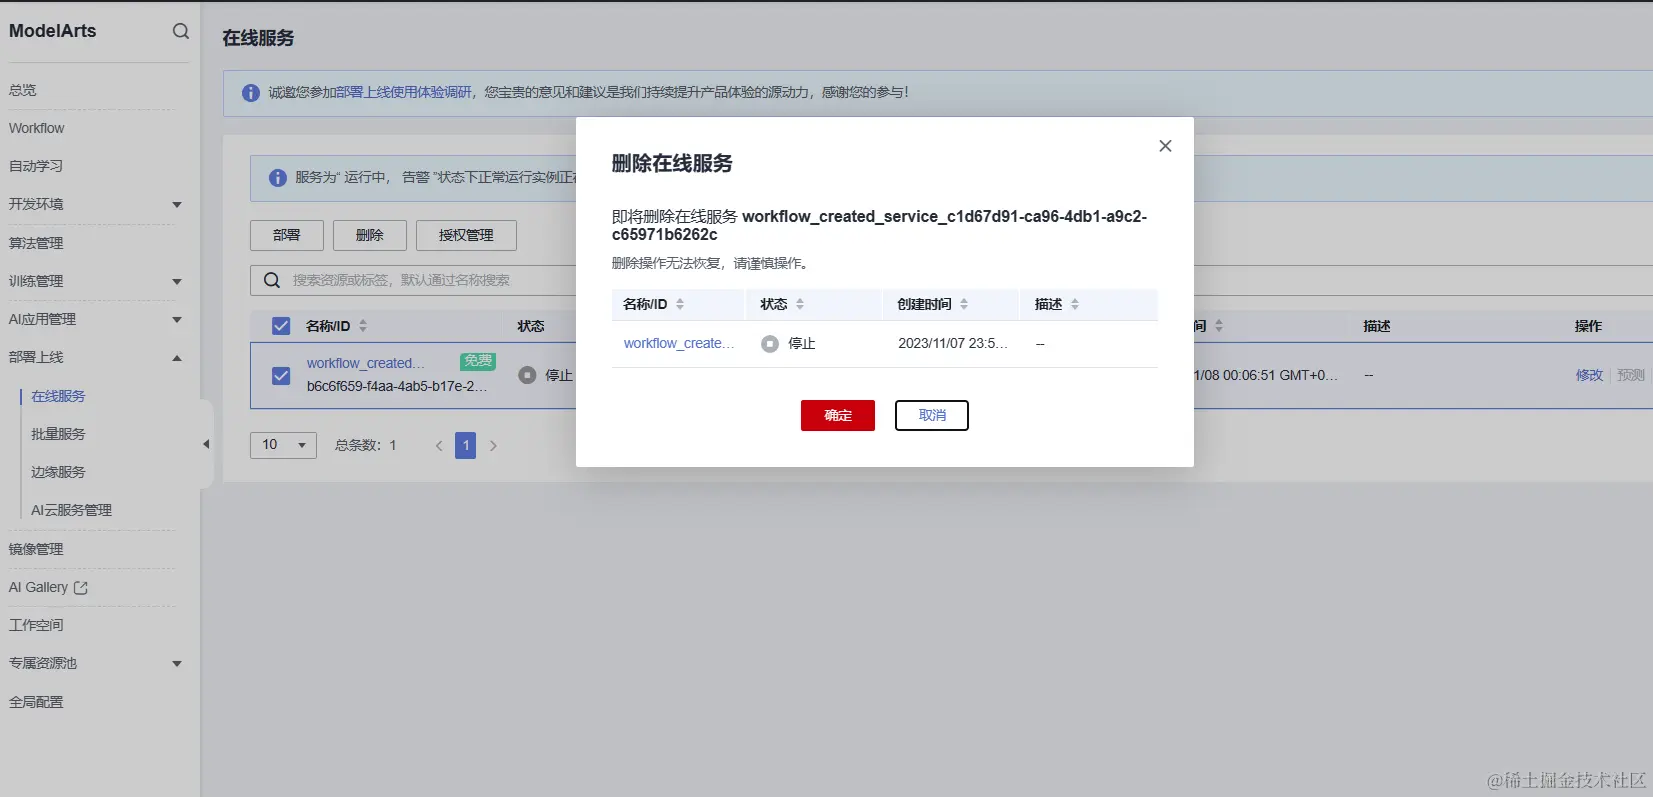Screen dimensions: 1653x797
Task: Open the ModelArts sidebar search icon
Action: point(181,31)
